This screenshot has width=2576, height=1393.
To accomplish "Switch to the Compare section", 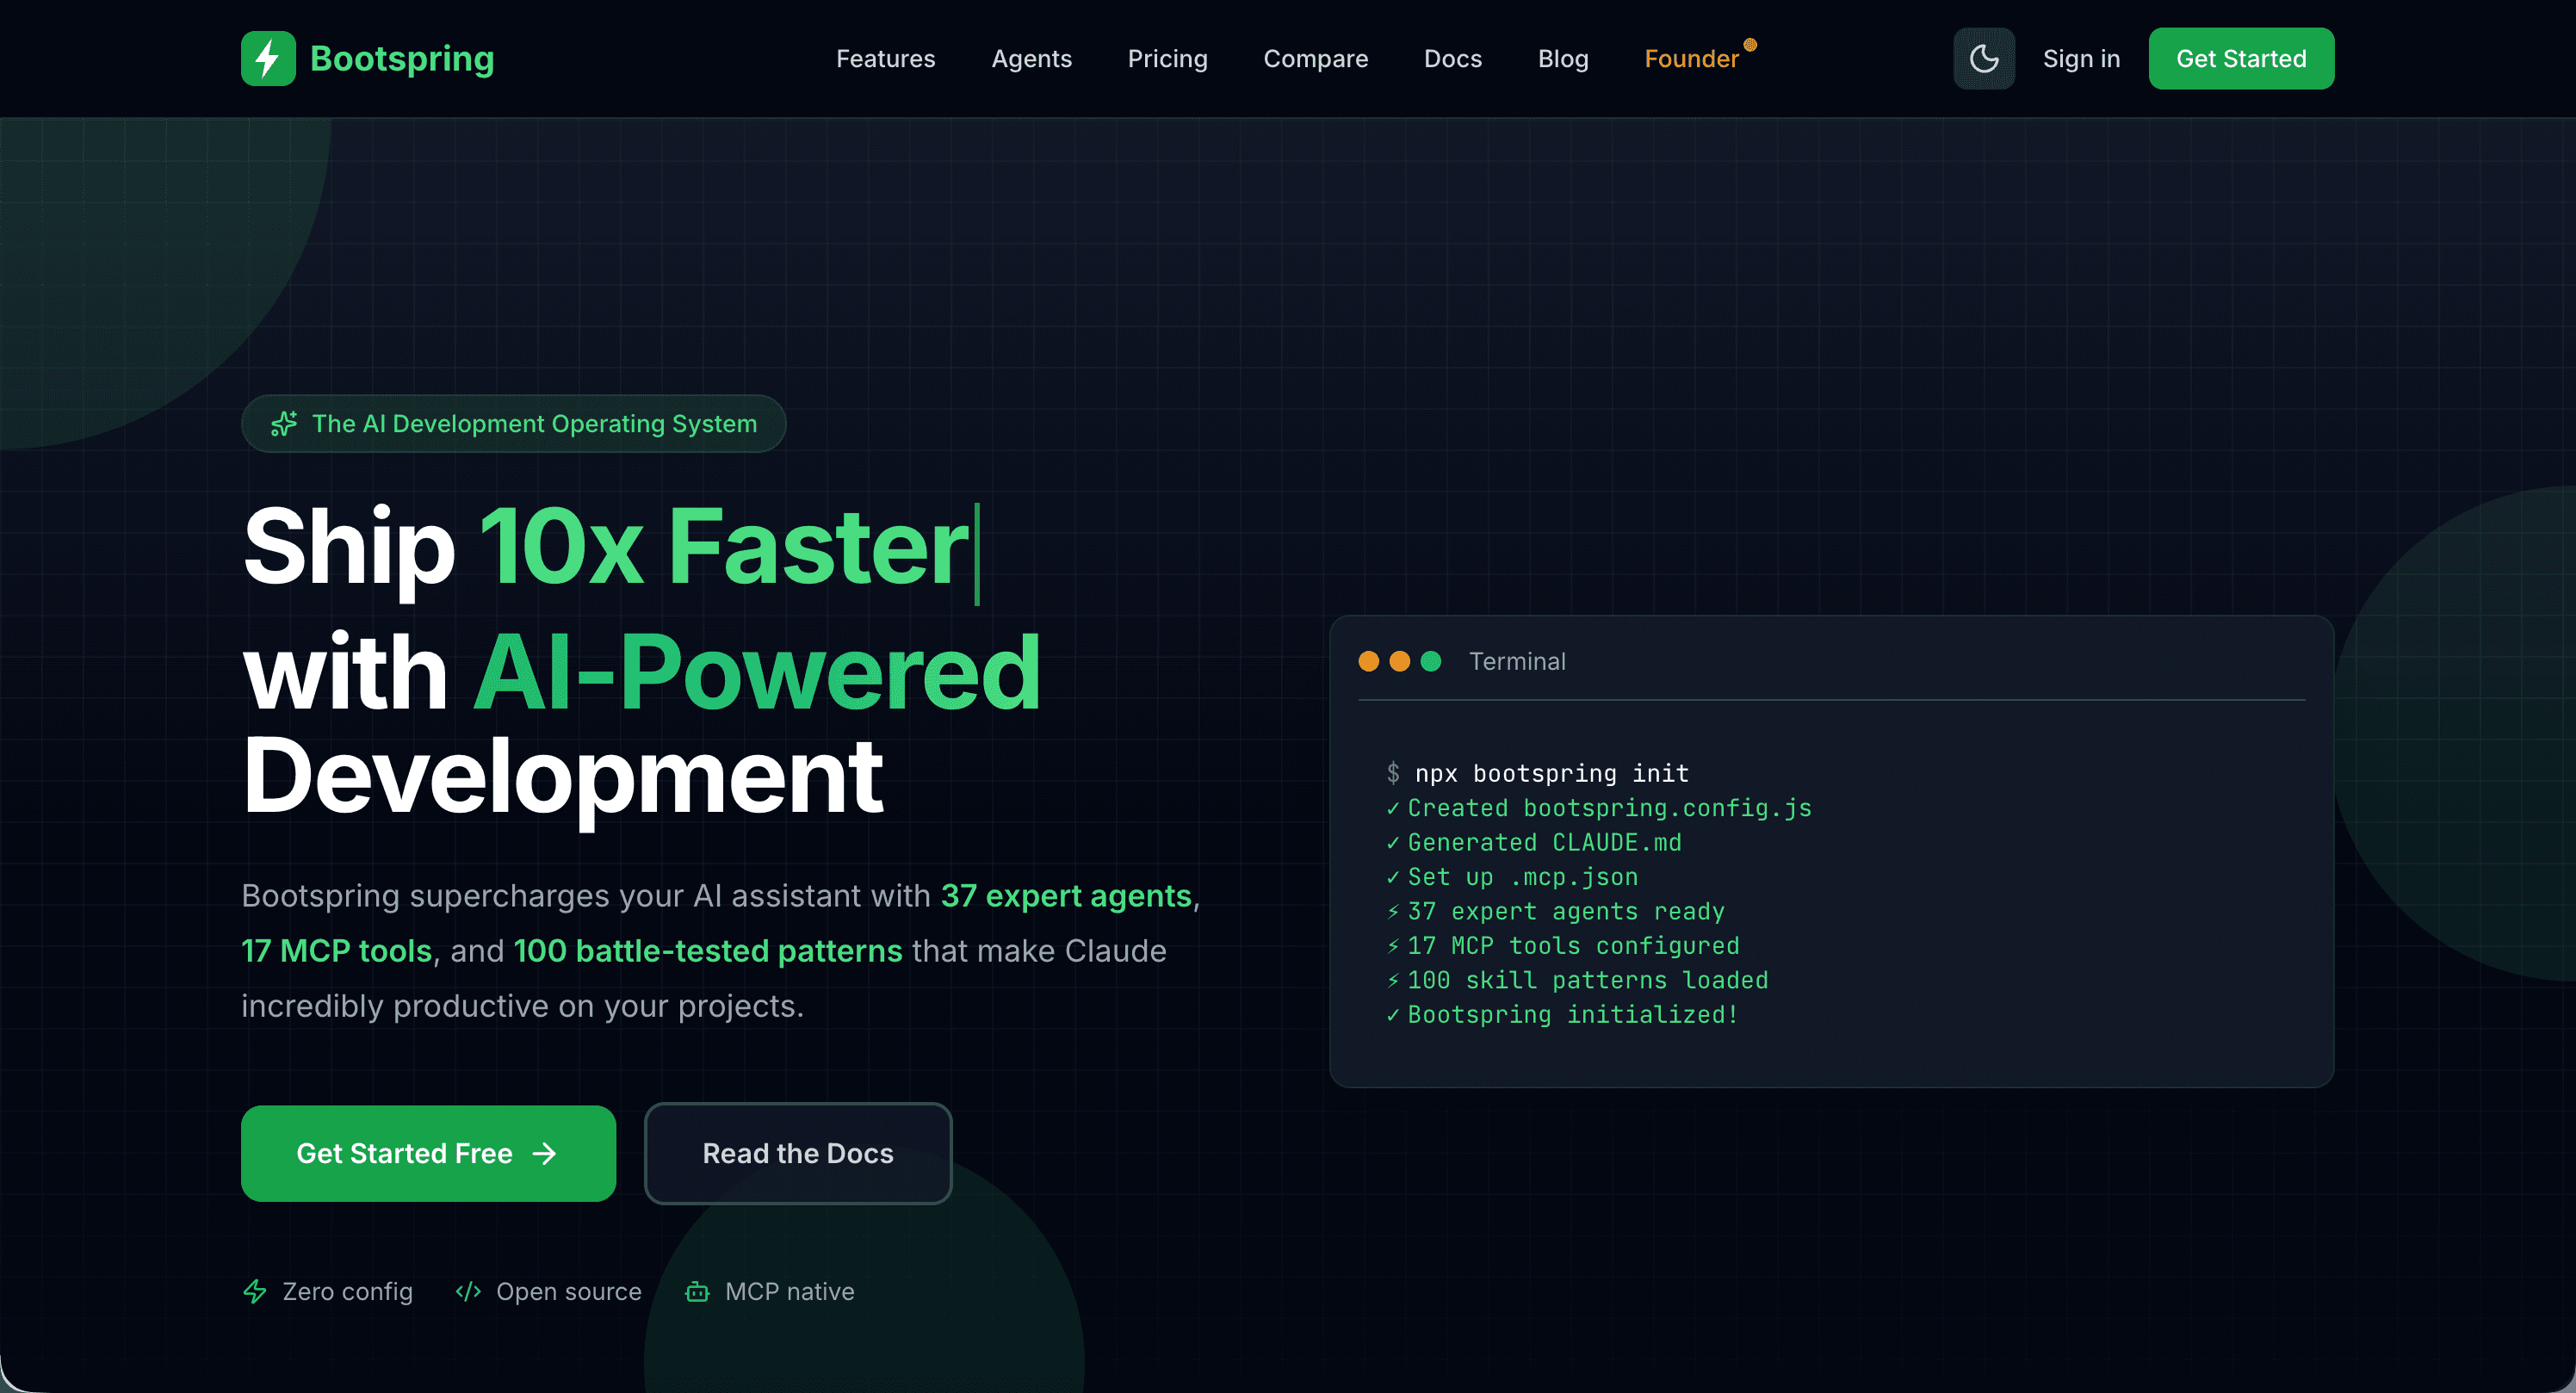I will pyautogui.click(x=1316, y=58).
